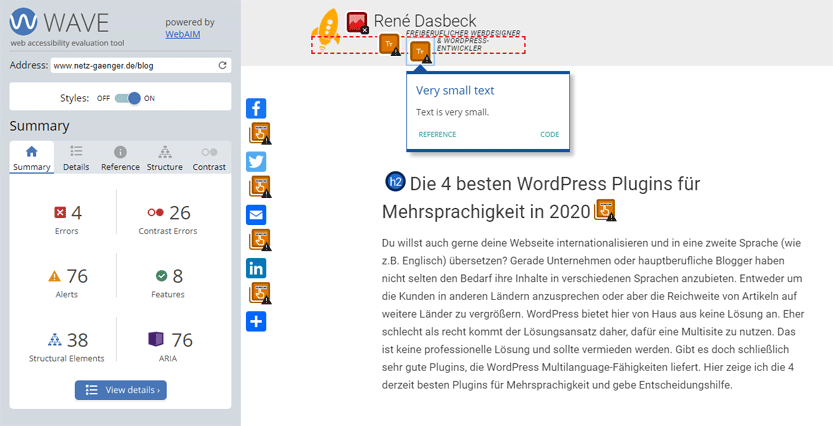Open the CODE link in the tooltip

pyautogui.click(x=550, y=134)
